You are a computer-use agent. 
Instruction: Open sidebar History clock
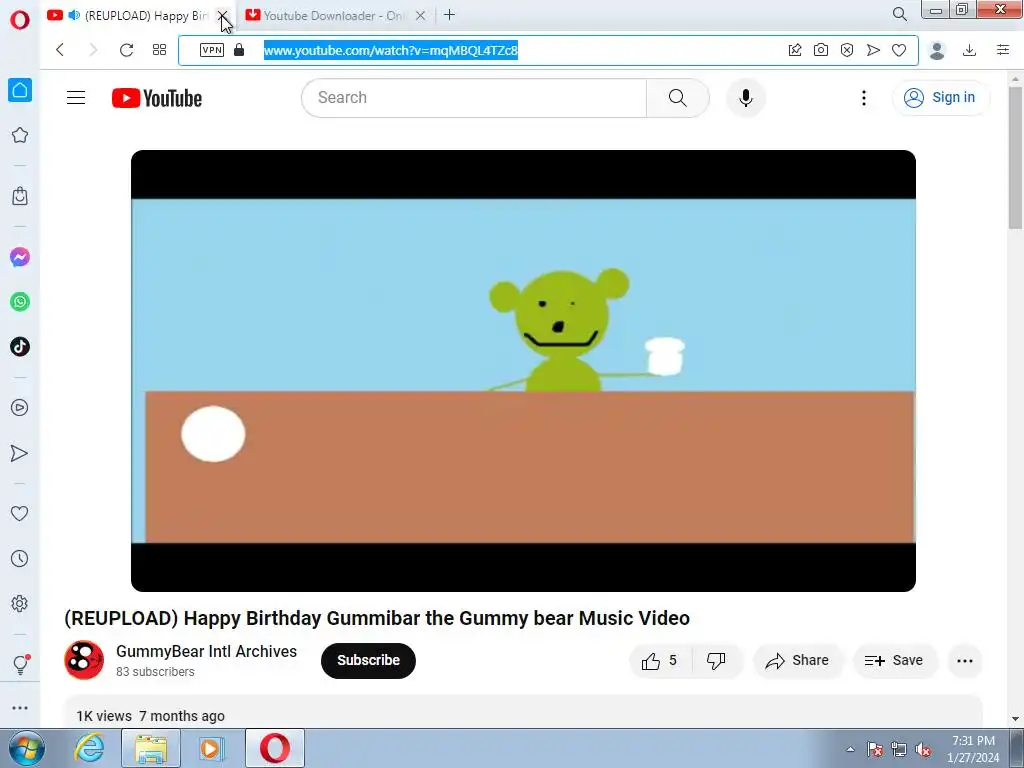(20, 558)
